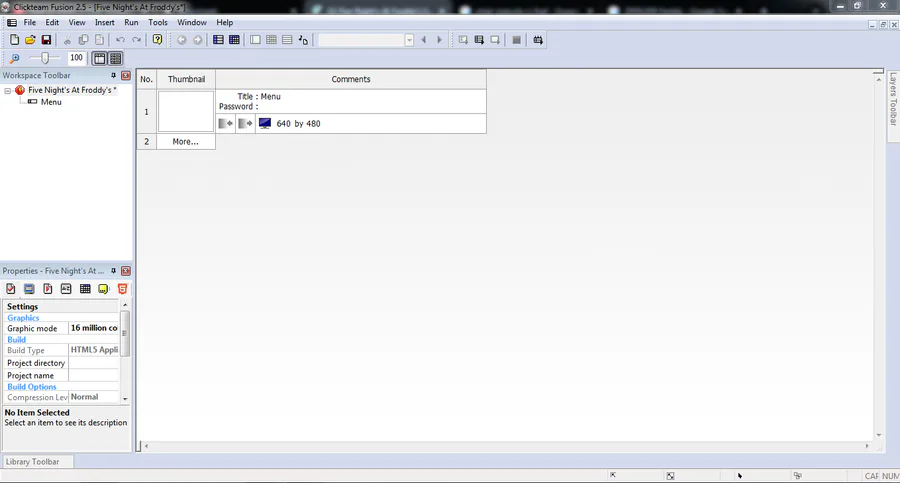Image resolution: width=900 pixels, height=483 pixels.
Task: Click the Build and Run icon
Action: 538,40
